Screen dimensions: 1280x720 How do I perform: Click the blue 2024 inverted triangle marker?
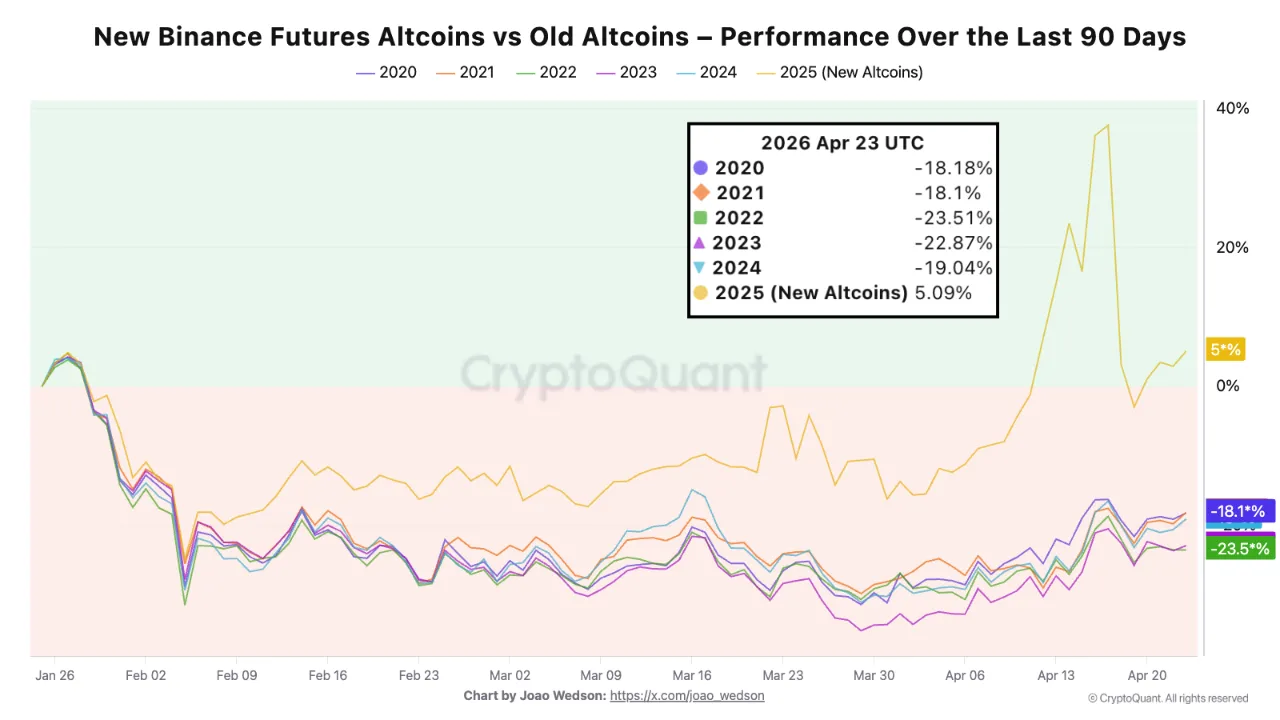pos(700,268)
